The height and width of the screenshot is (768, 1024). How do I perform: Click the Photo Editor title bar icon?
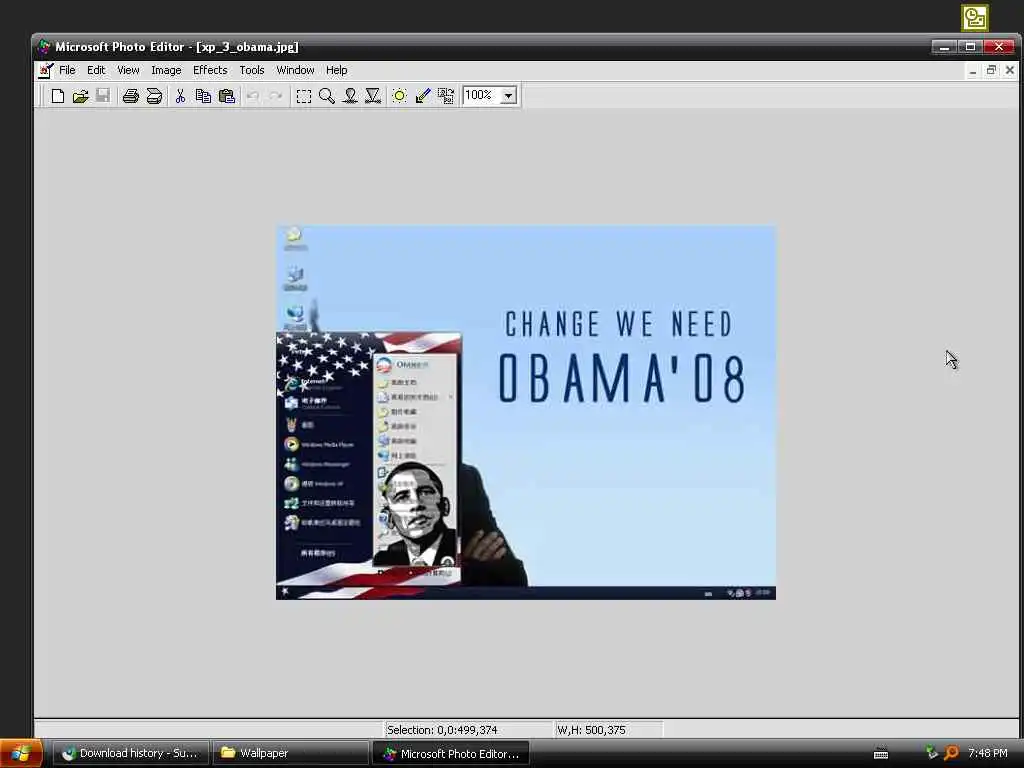point(44,47)
